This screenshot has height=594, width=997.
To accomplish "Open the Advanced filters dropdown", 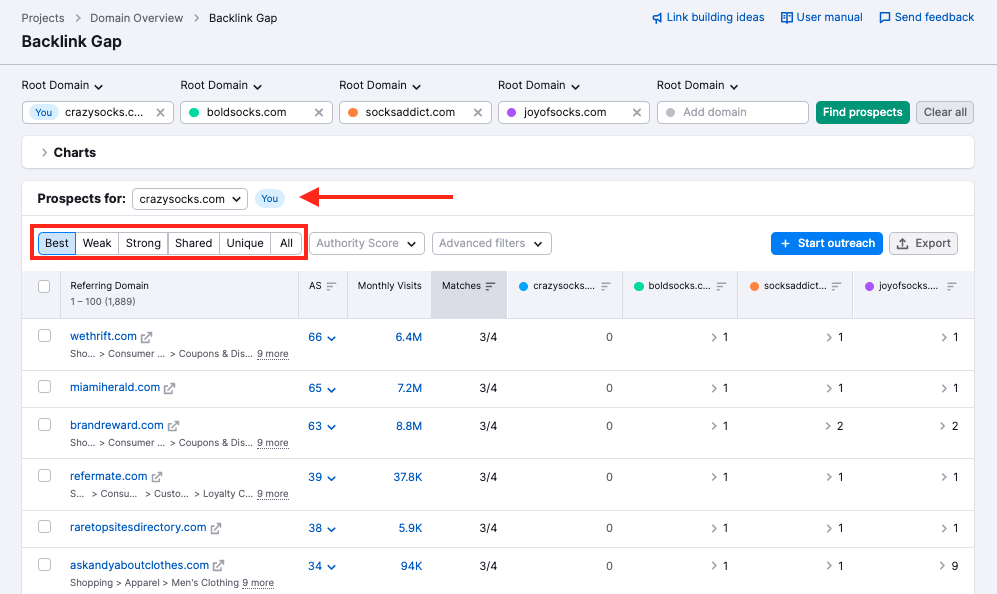I will coord(492,244).
